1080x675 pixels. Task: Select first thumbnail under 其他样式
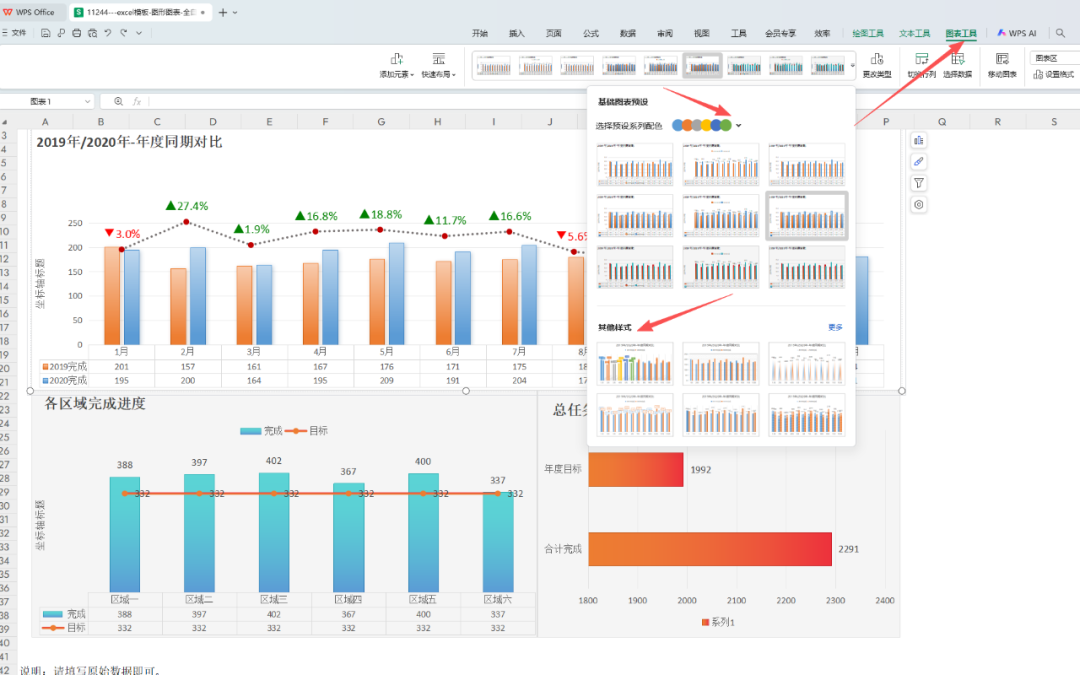(633, 364)
